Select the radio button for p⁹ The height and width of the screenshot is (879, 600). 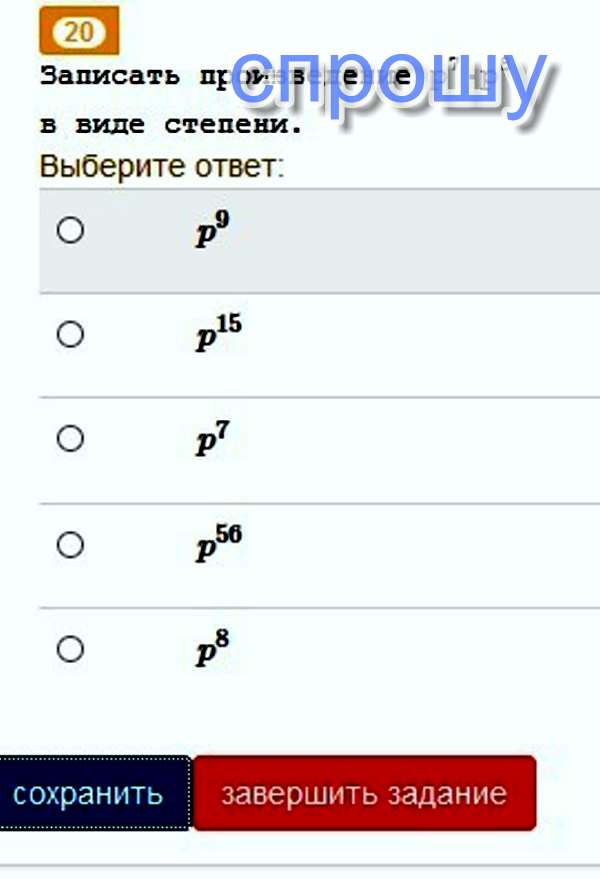70,231
